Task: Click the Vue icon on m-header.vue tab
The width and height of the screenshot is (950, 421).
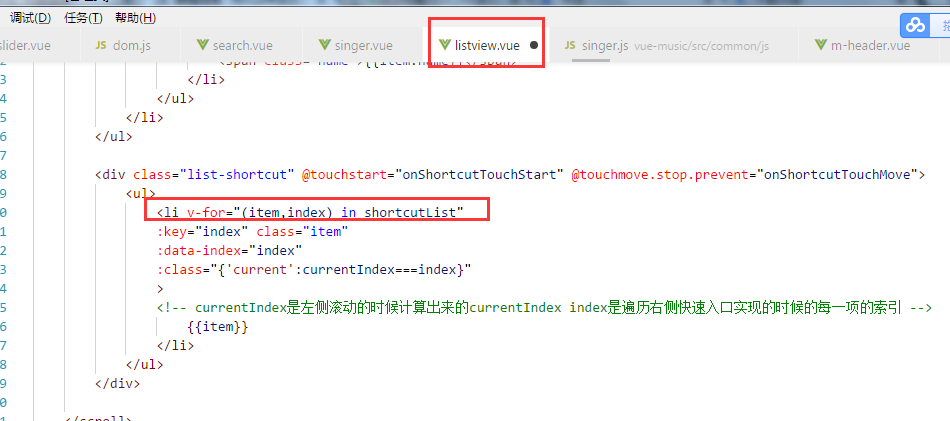Action: pos(821,45)
